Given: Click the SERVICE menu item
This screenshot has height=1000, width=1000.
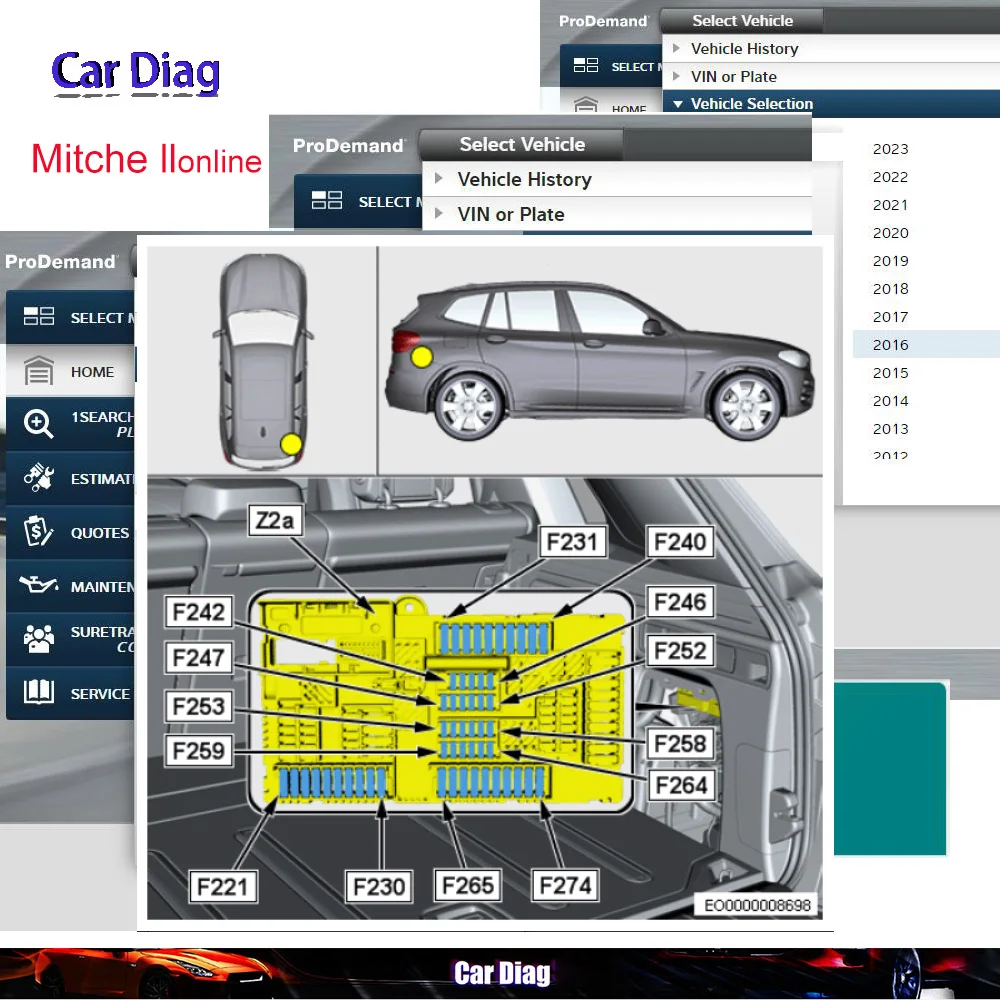Looking at the screenshot, I should (x=70, y=693).
